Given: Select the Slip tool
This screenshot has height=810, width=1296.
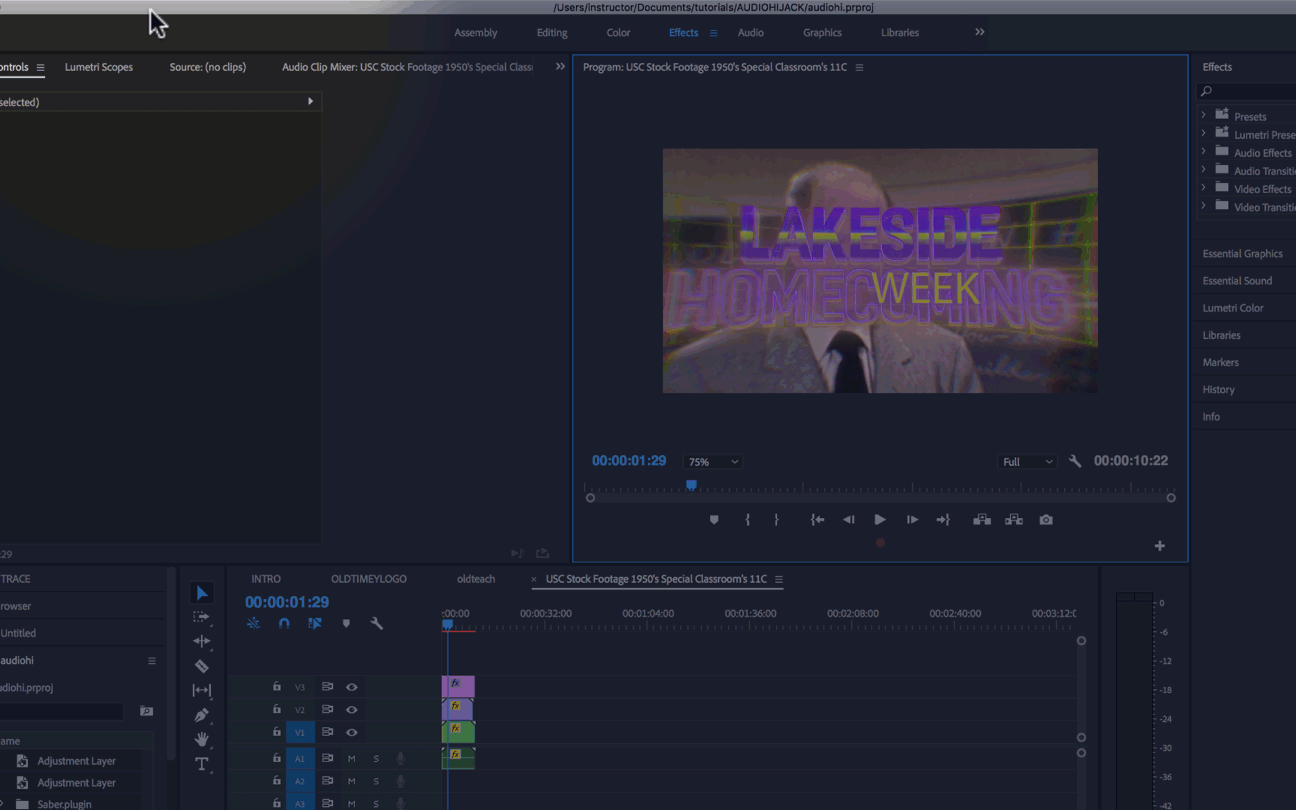Looking at the screenshot, I should (x=201, y=690).
